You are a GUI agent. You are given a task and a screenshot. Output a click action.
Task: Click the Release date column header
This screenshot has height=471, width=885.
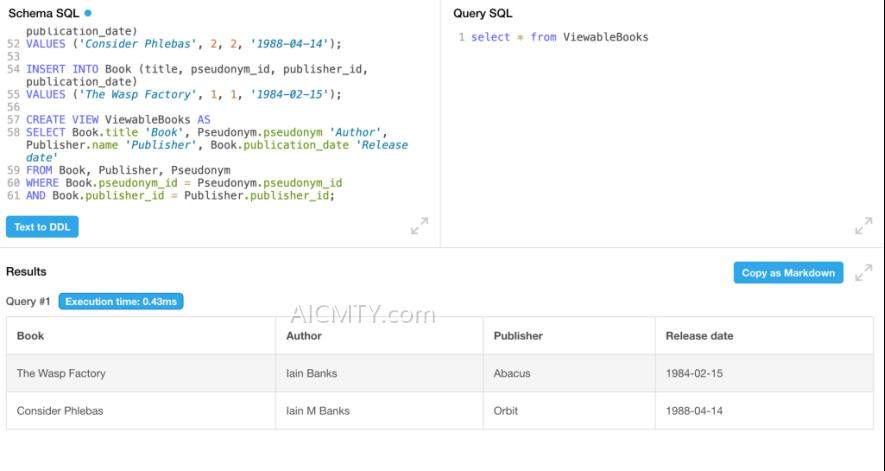(x=699, y=336)
